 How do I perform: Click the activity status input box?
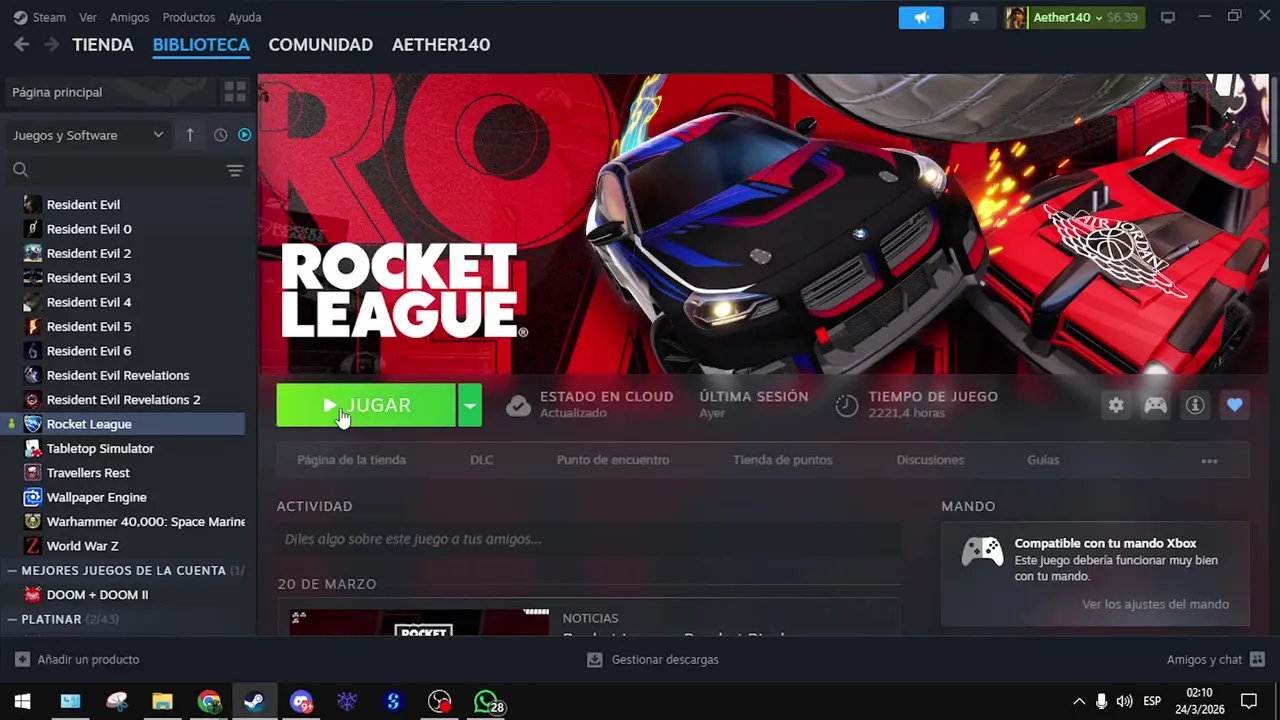[x=588, y=539]
